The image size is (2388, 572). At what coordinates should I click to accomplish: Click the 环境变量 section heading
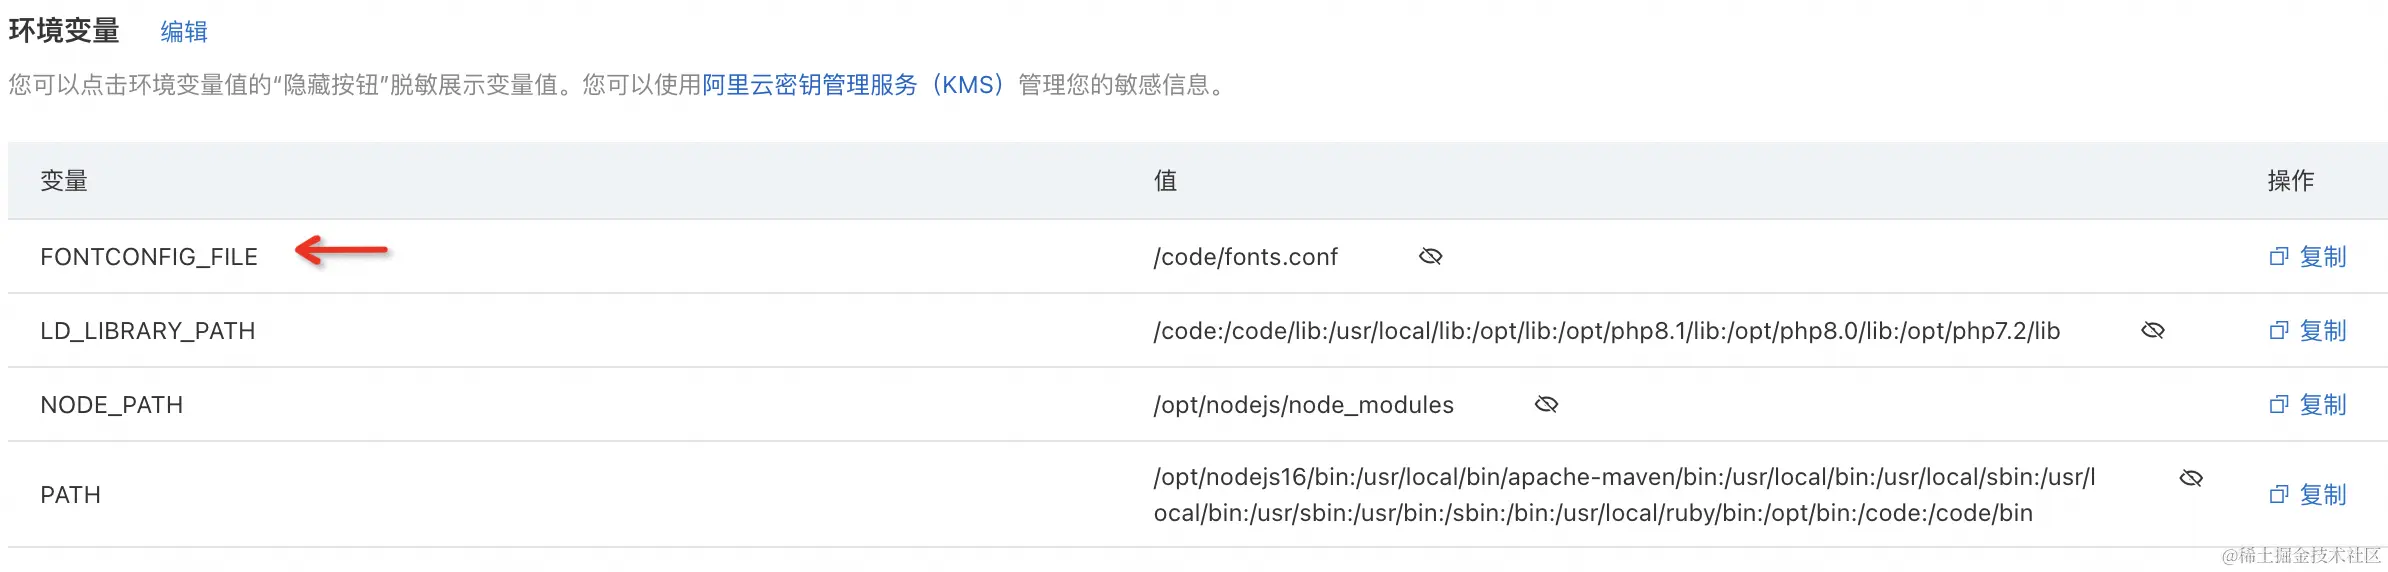[x=64, y=31]
